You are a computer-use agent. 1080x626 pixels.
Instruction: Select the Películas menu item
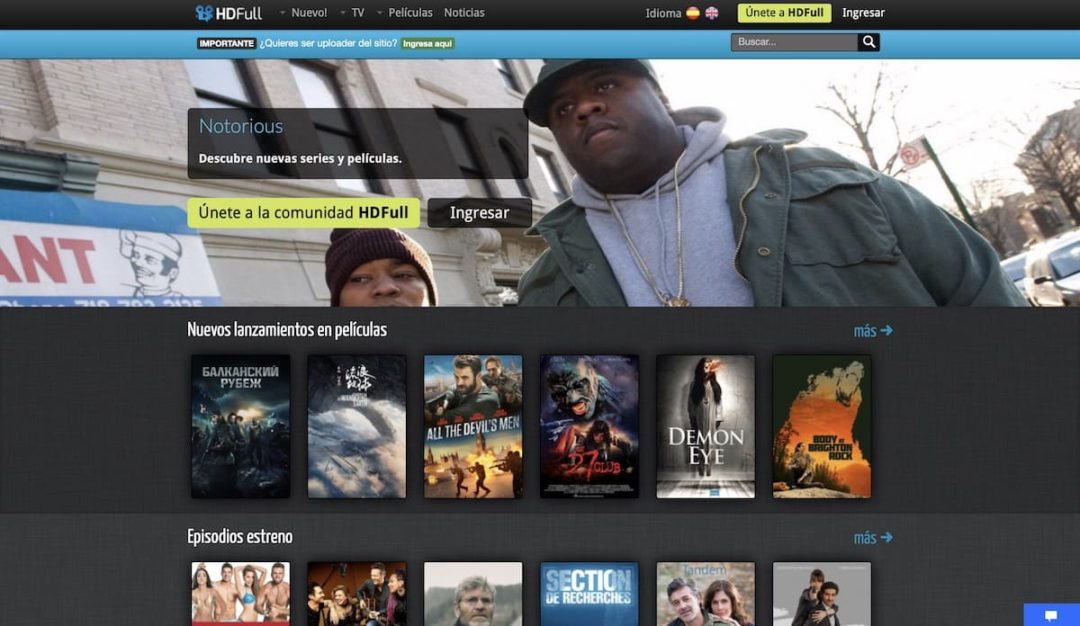coord(409,13)
